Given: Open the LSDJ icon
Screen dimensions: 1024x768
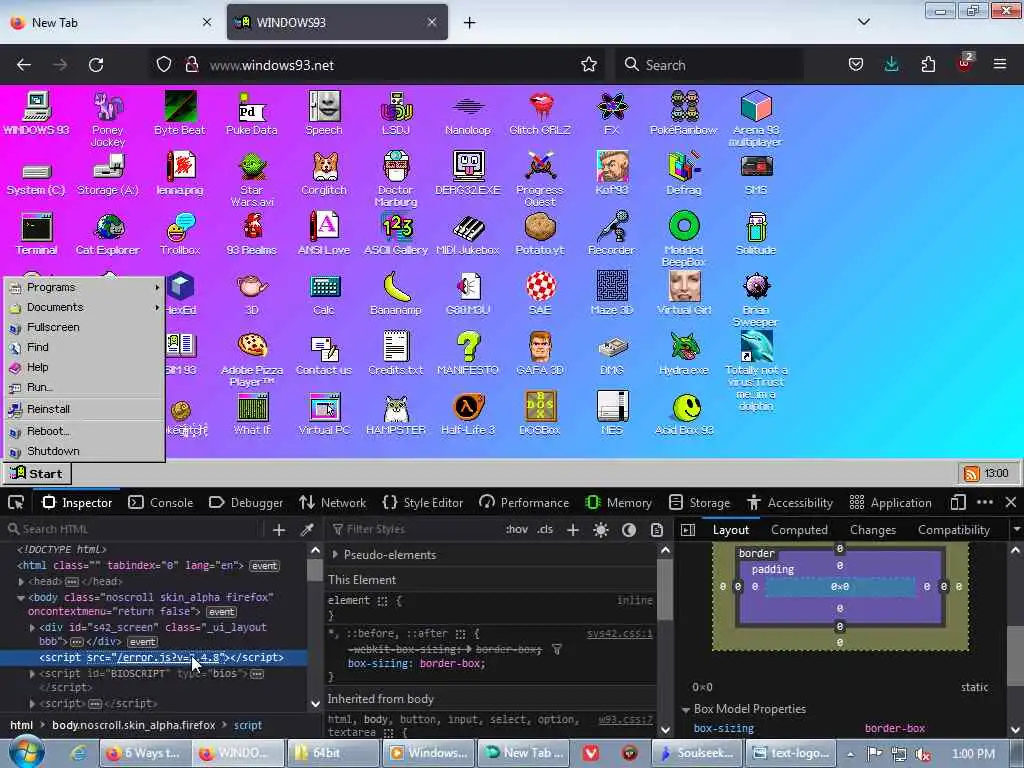Looking at the screenshot, I should coord(396,113).
